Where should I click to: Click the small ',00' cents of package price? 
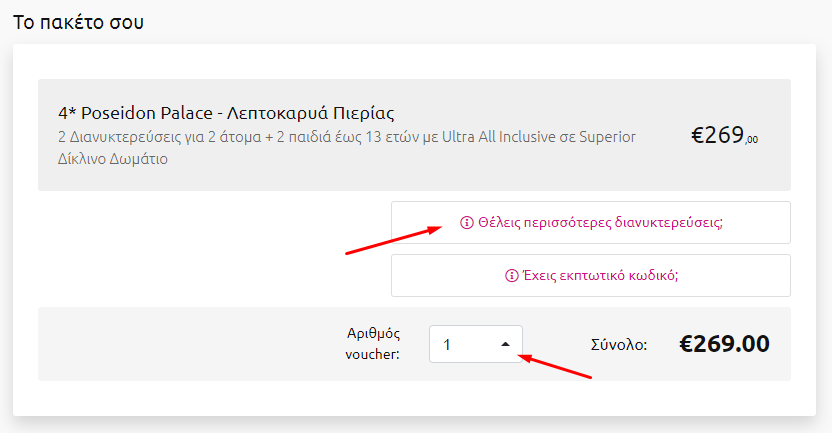(752, 141)
